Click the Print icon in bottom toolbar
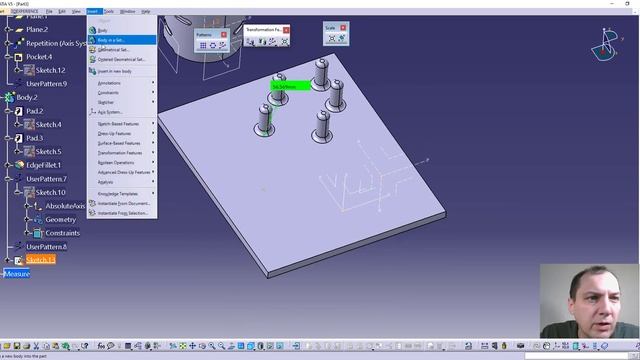This screenshot has width=640, height=360. click(x=27, y=346)
